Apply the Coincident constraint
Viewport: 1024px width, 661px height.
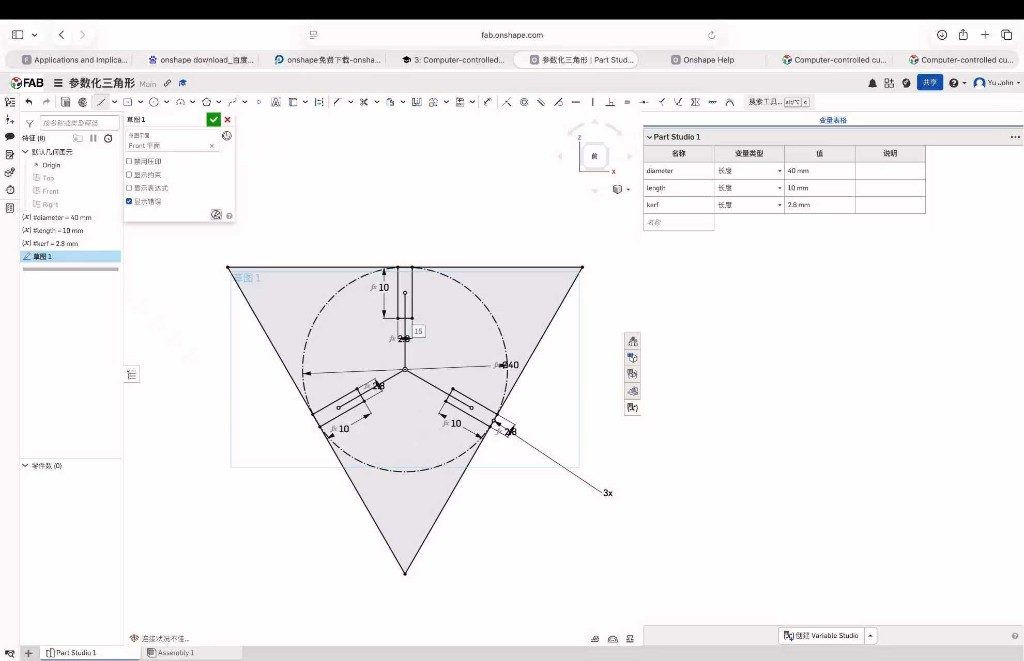pos(506,102)
